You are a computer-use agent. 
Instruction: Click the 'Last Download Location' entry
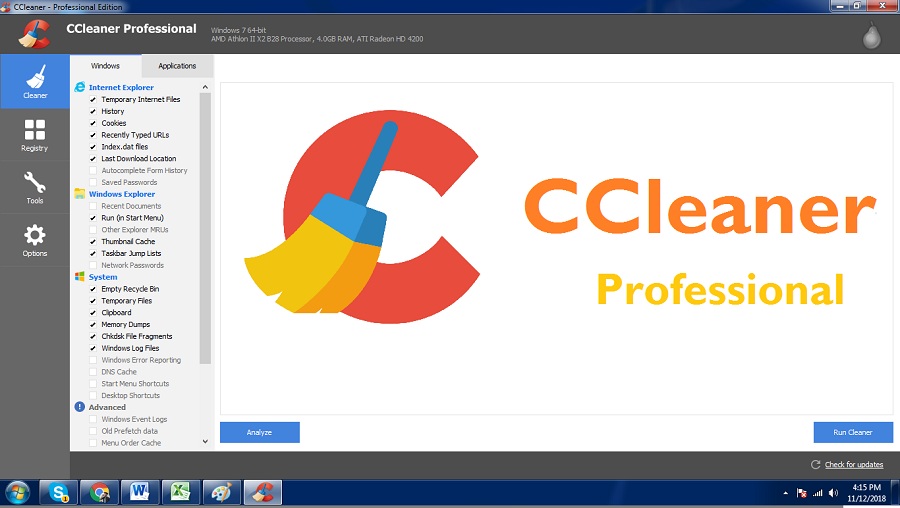(139, 158)
